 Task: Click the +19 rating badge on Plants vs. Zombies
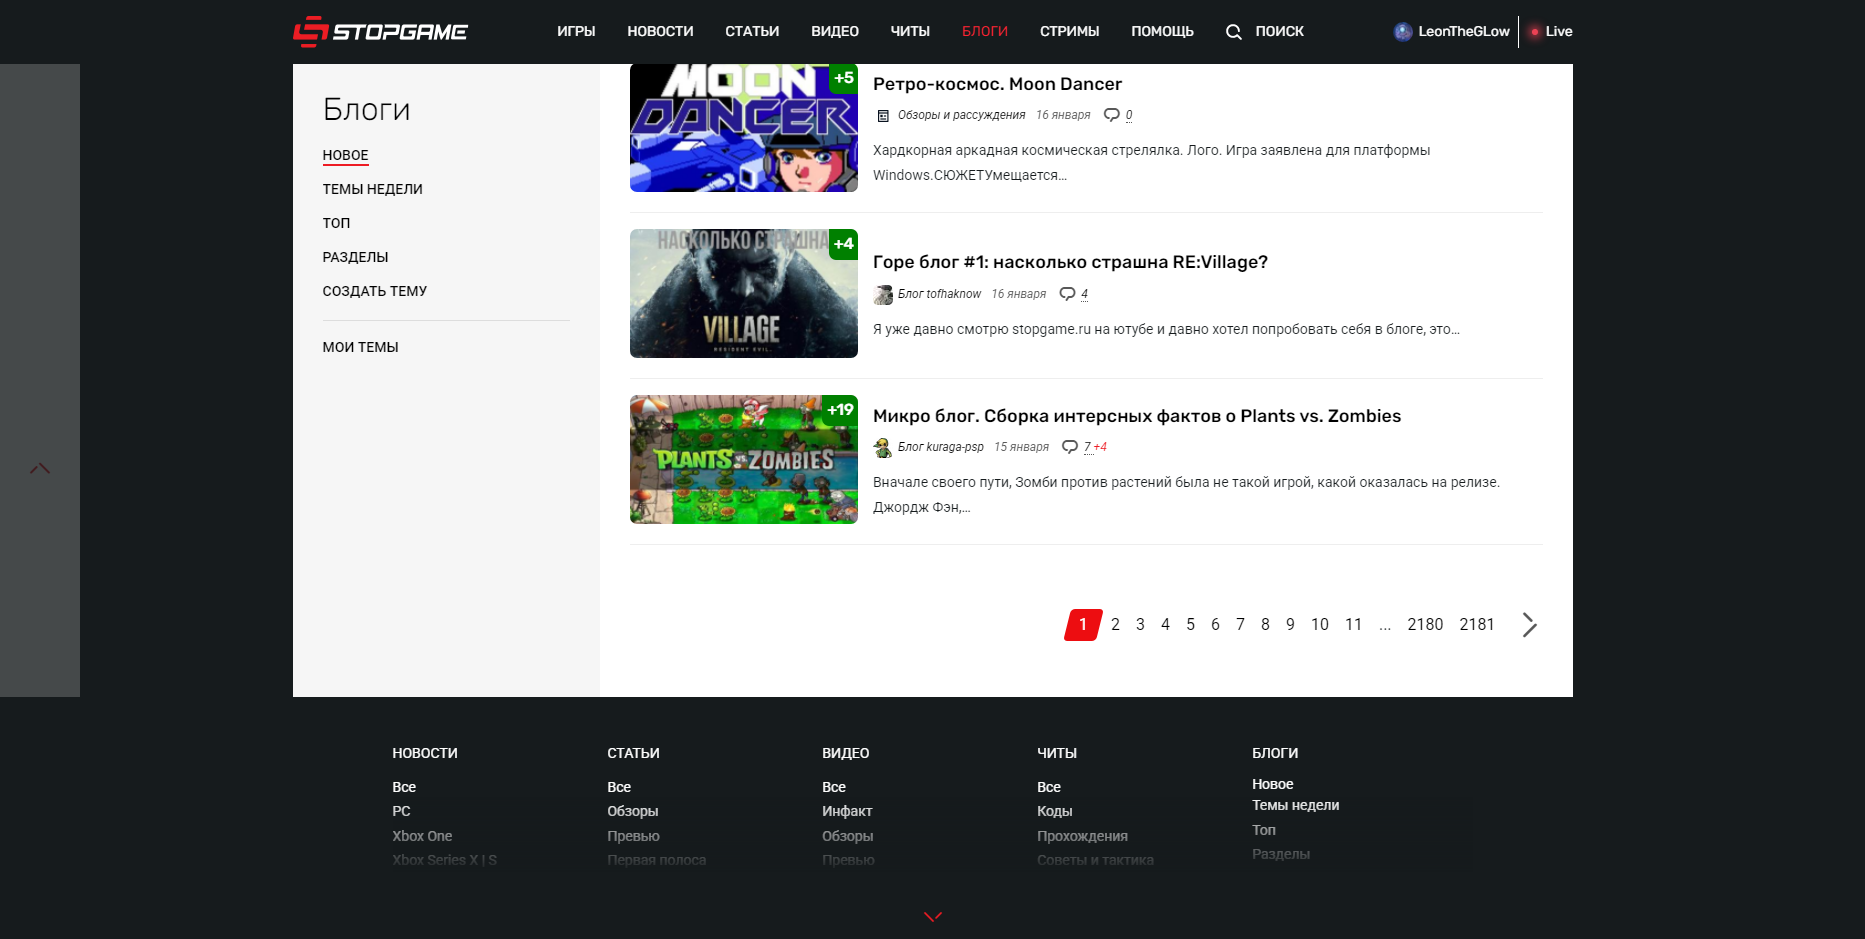click(840, 410)
